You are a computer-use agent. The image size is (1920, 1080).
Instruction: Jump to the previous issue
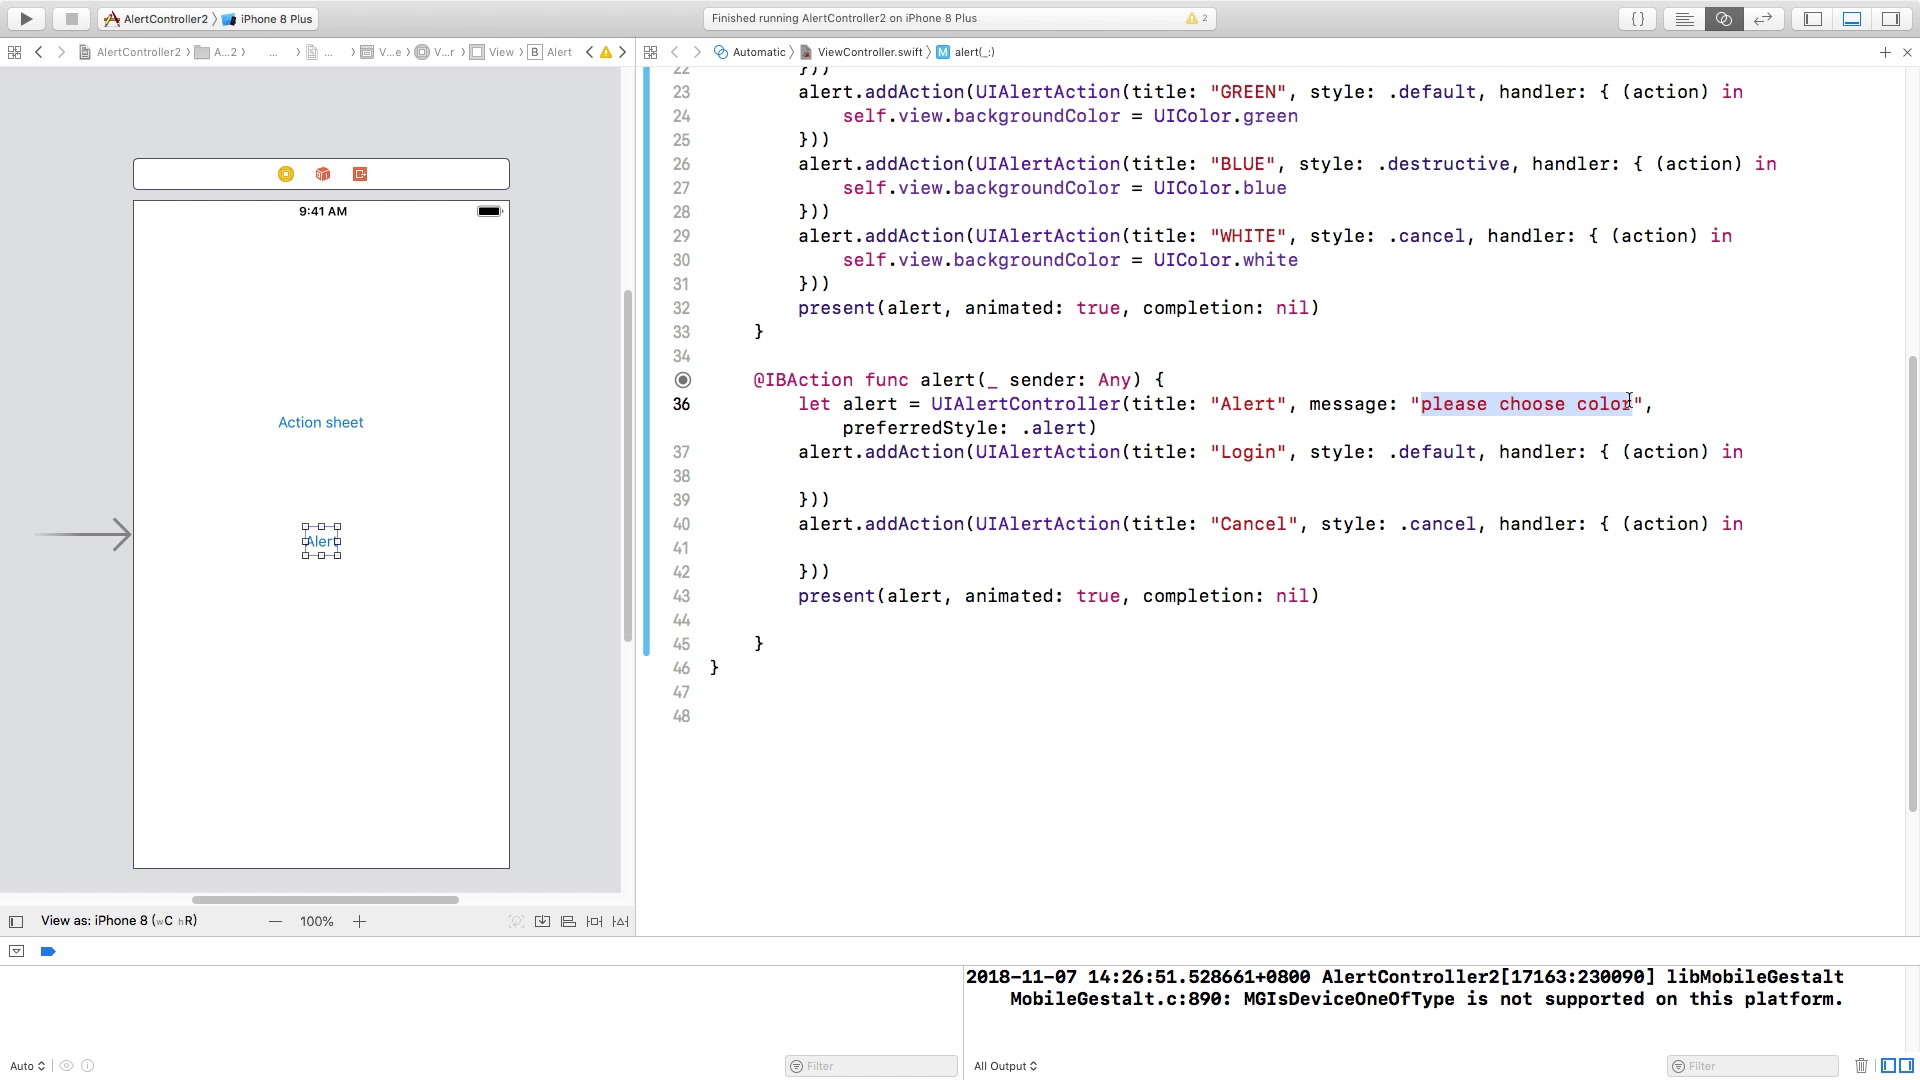(x=589, y=52)
